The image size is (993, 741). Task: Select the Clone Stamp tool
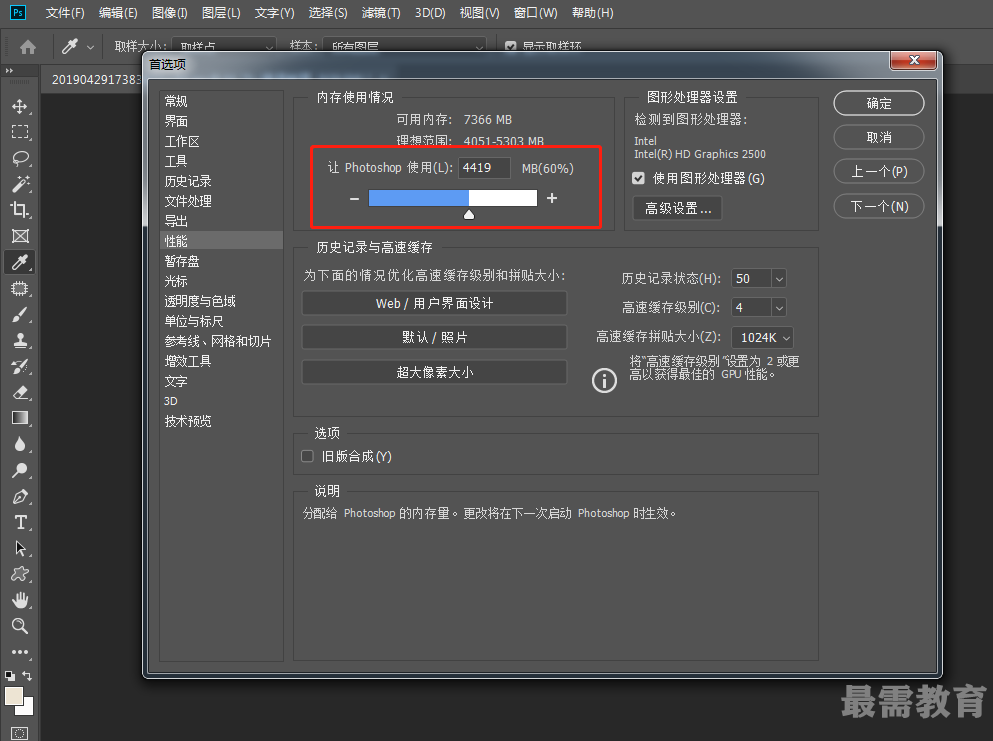click(20, 341)
